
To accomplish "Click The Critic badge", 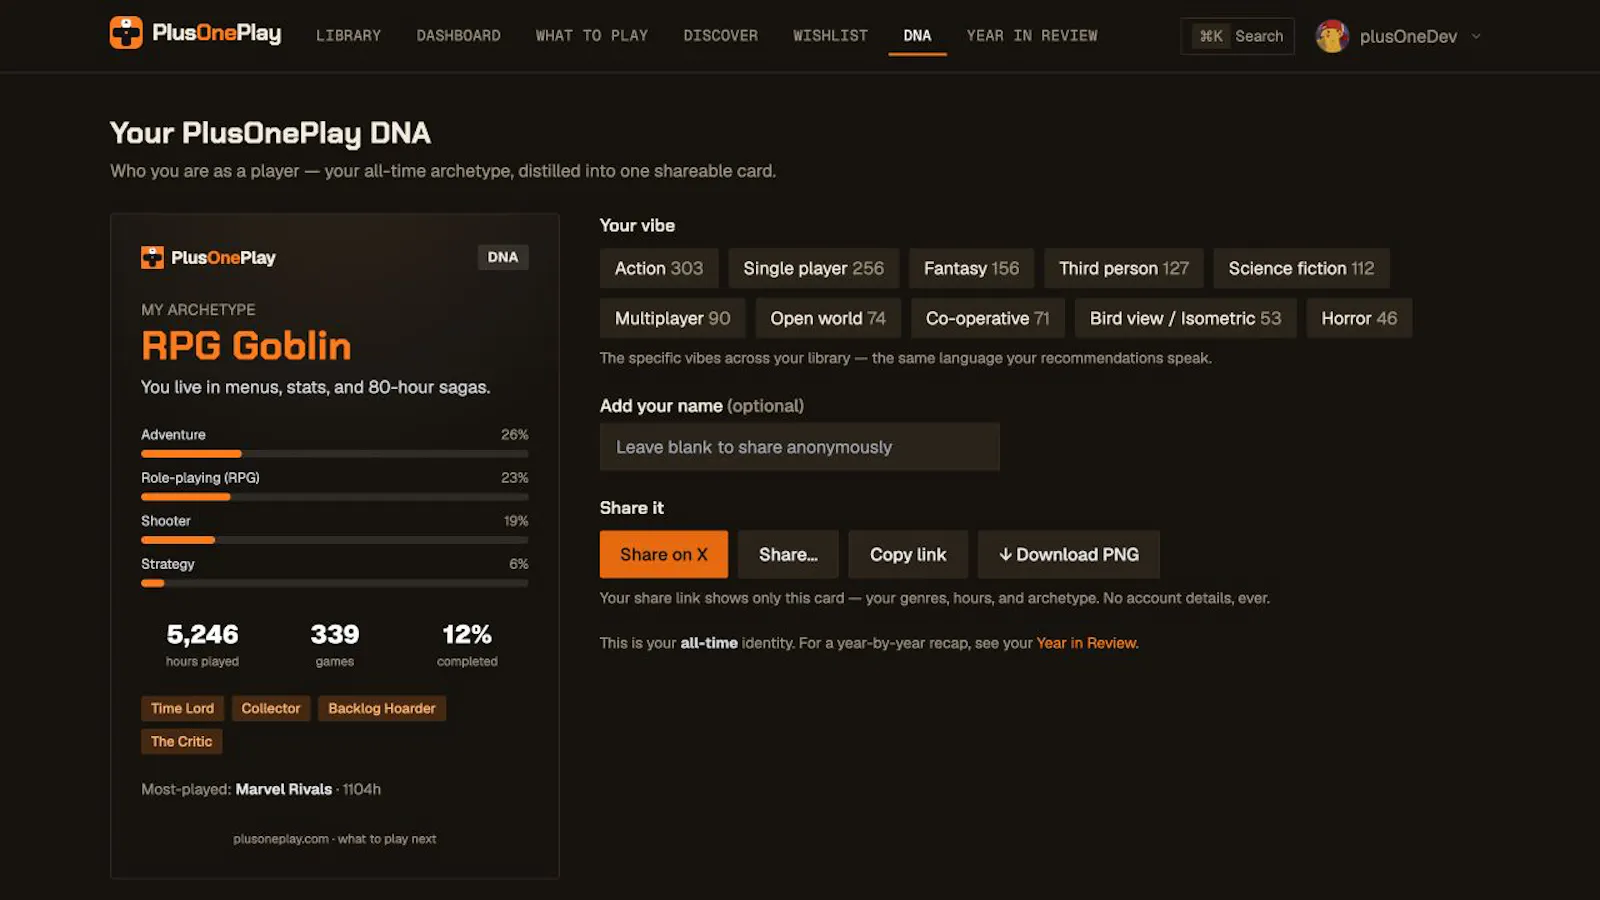I will (x=181, y=741).
